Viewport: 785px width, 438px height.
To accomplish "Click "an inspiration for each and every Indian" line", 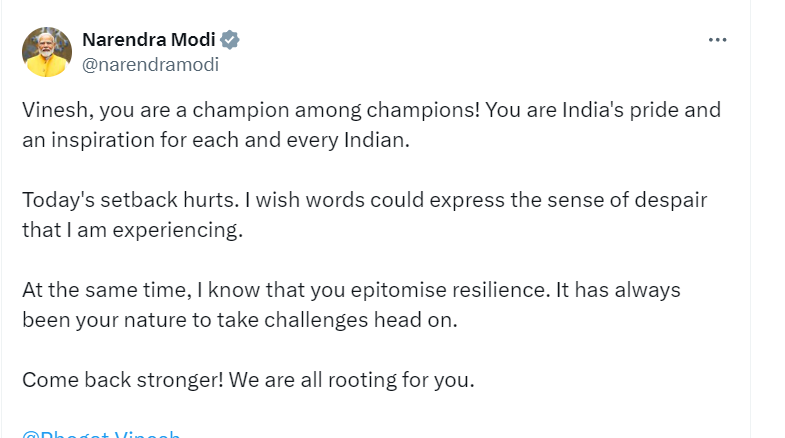I will pyautogui.click(x=216, y=140).
